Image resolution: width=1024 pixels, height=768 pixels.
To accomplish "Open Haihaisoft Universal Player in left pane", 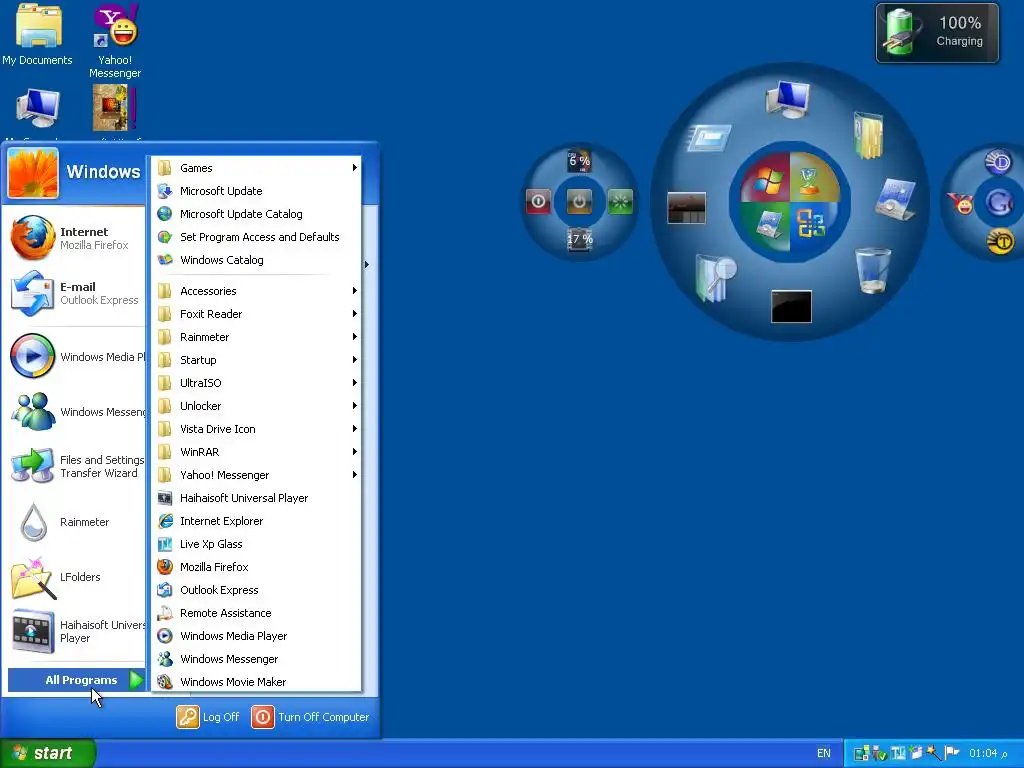I will pos(76,632).
